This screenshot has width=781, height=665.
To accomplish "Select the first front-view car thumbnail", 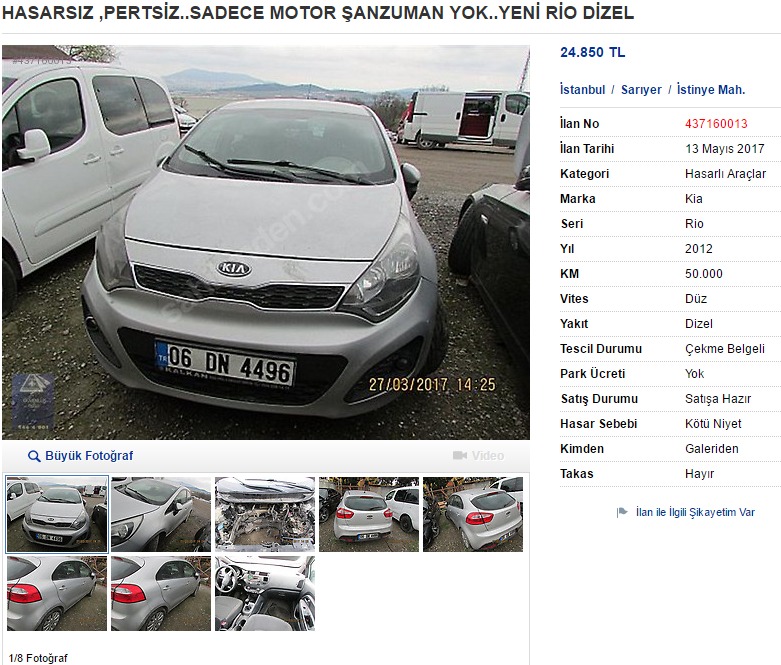I will click(57, 514).
